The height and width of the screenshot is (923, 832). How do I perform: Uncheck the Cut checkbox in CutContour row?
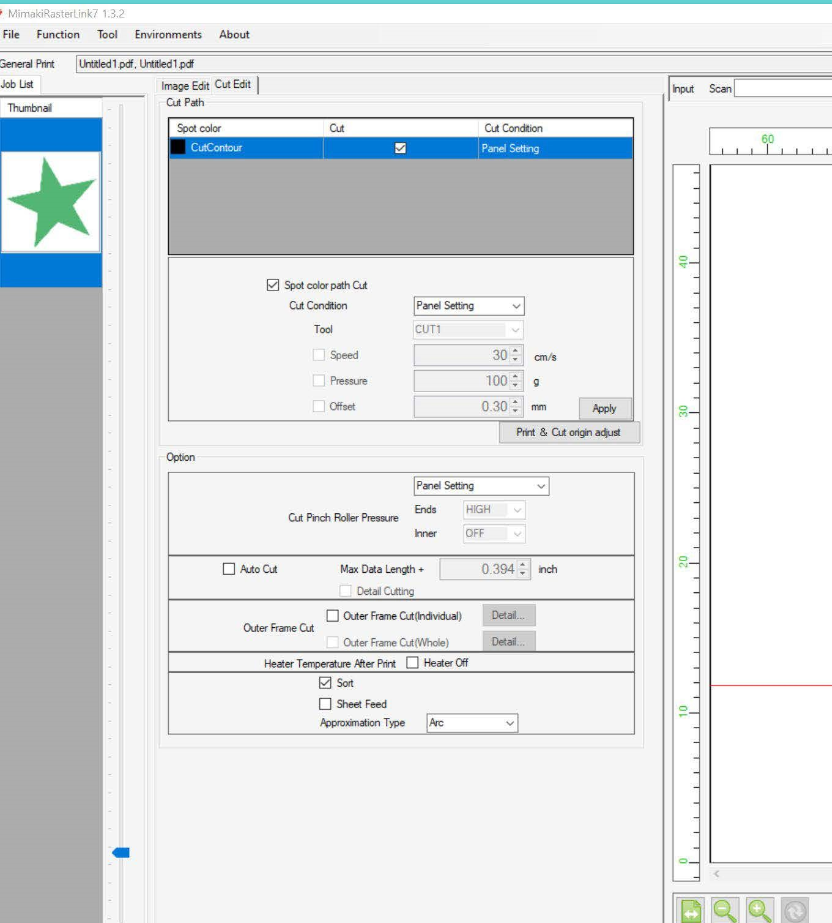point(400,148)
